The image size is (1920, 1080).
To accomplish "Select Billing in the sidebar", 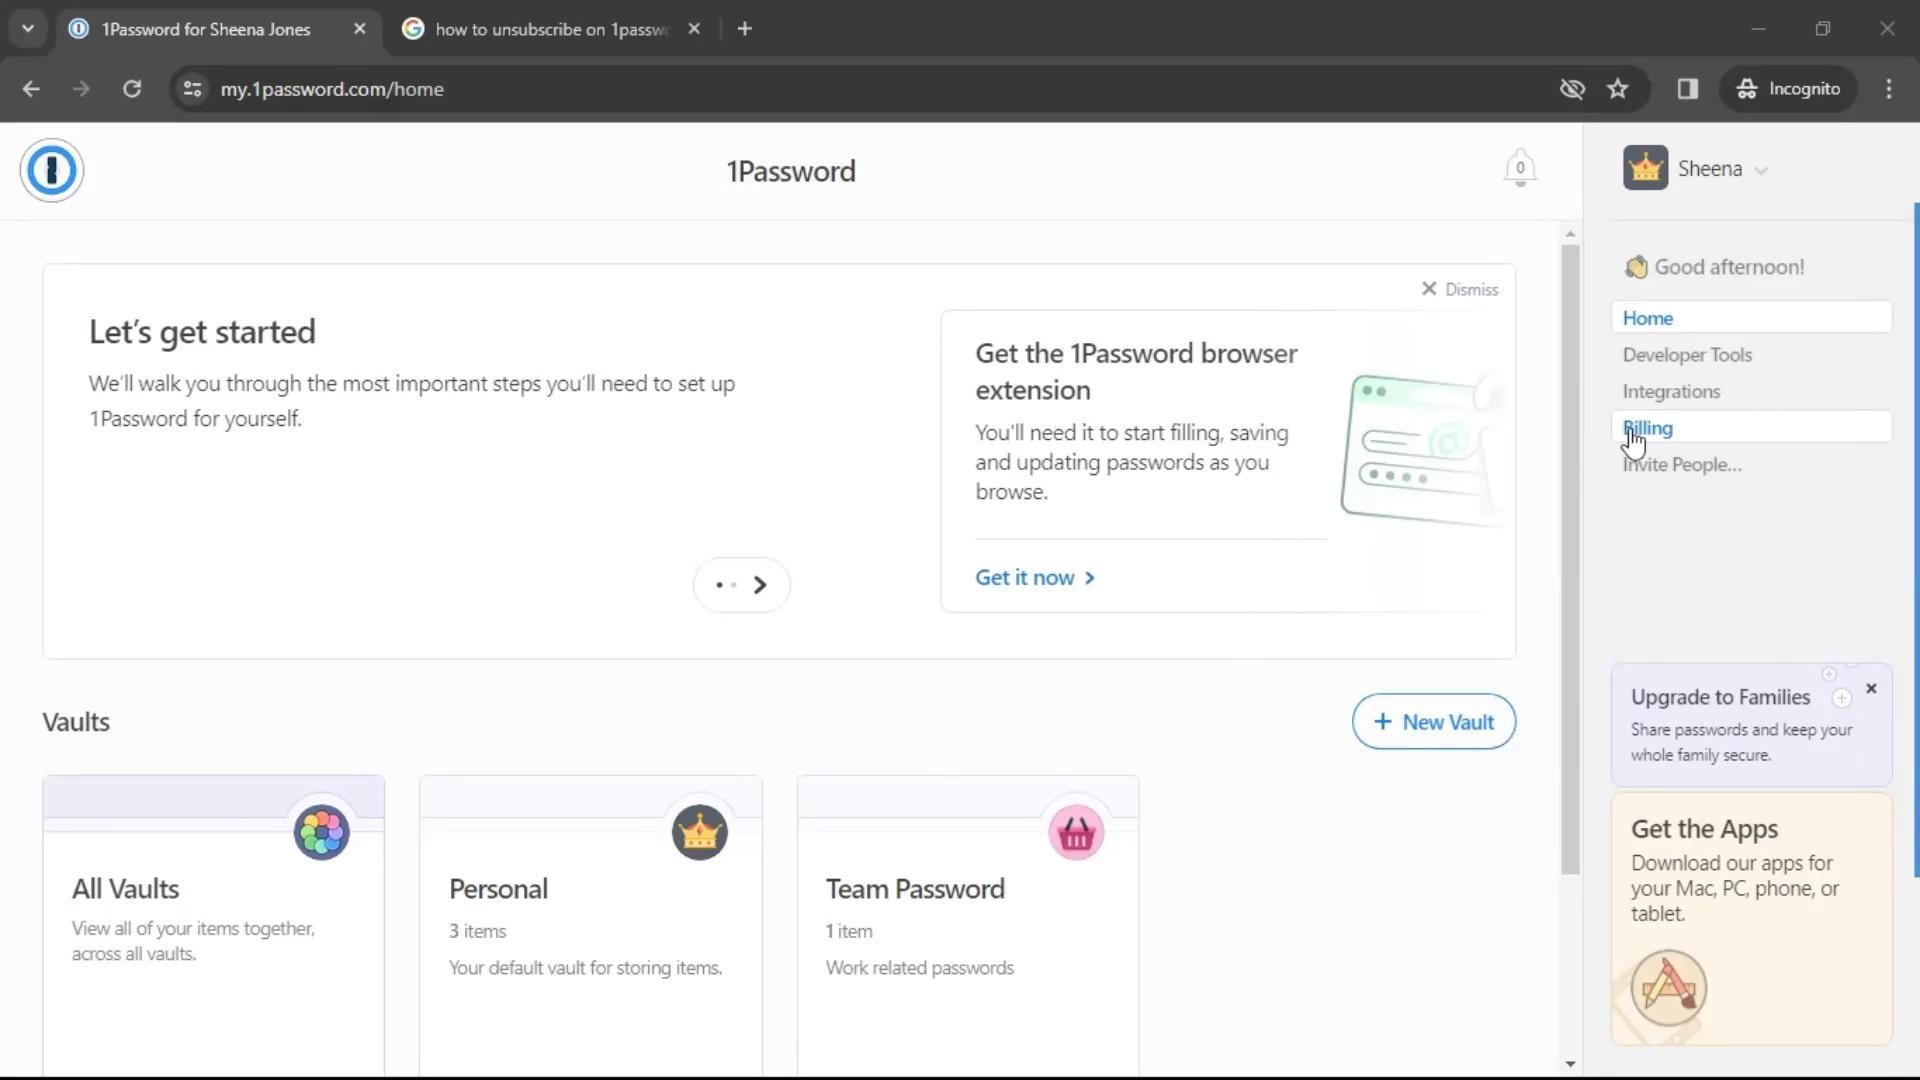I will coord(1648,428).
